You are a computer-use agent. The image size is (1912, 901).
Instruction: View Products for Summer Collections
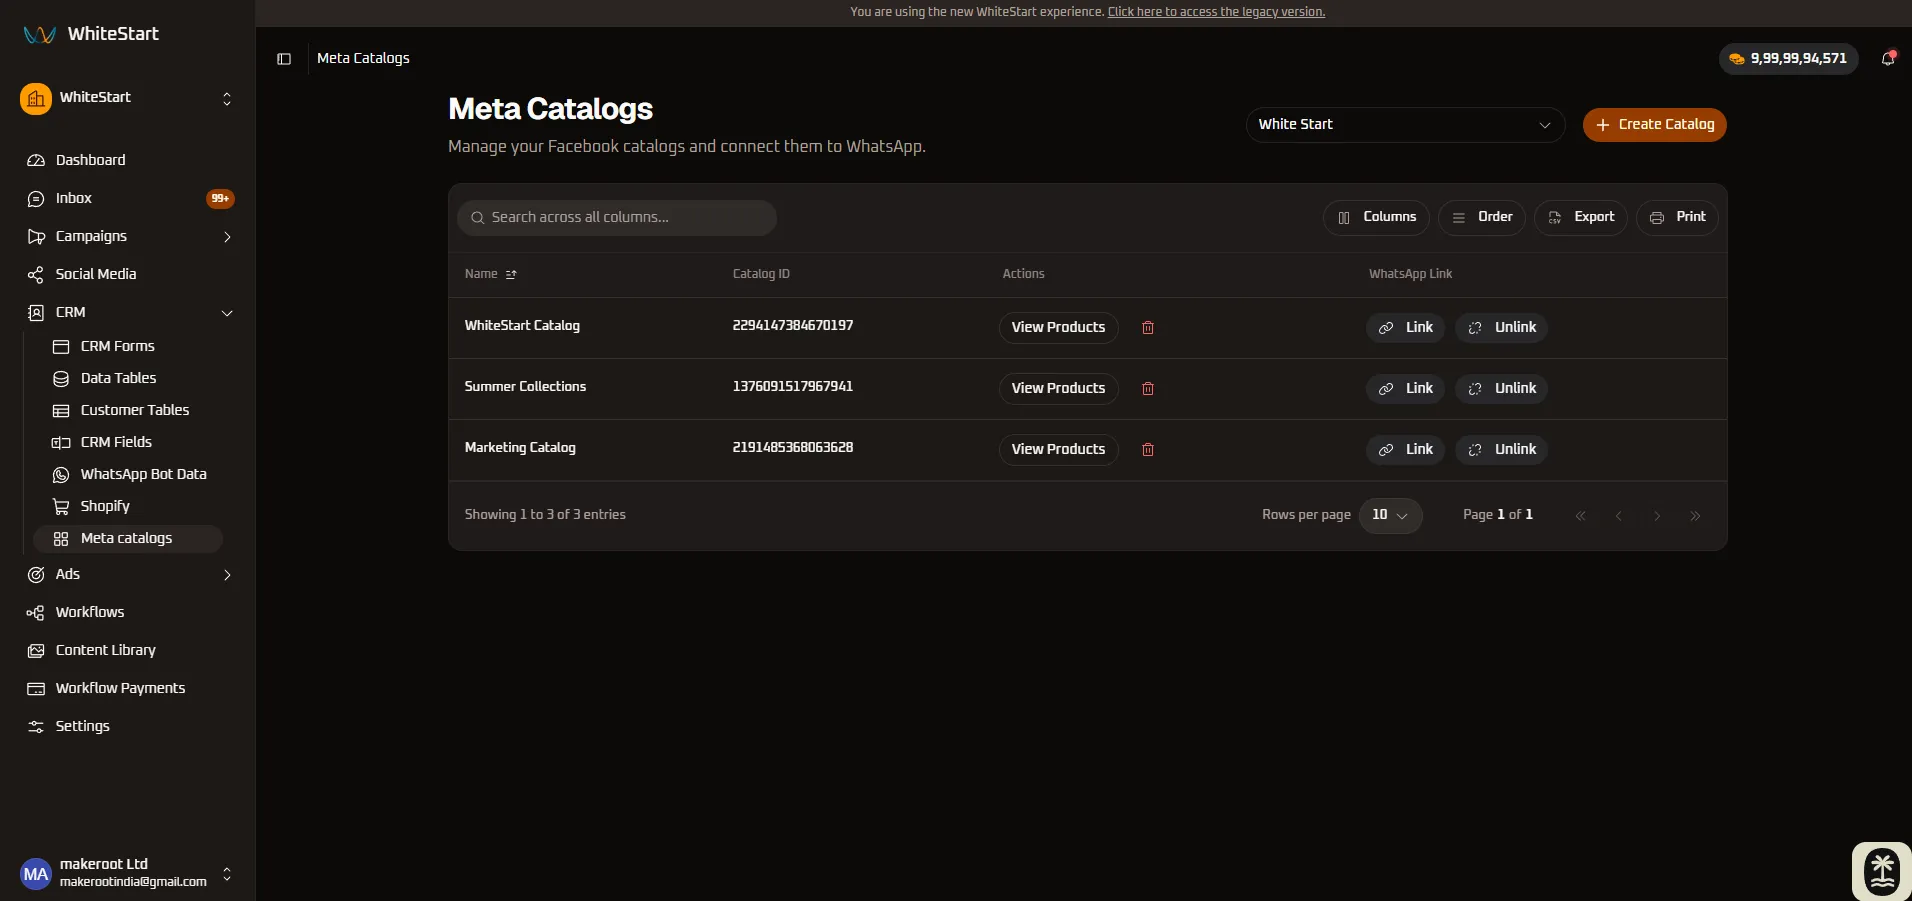pos(1058,389)
